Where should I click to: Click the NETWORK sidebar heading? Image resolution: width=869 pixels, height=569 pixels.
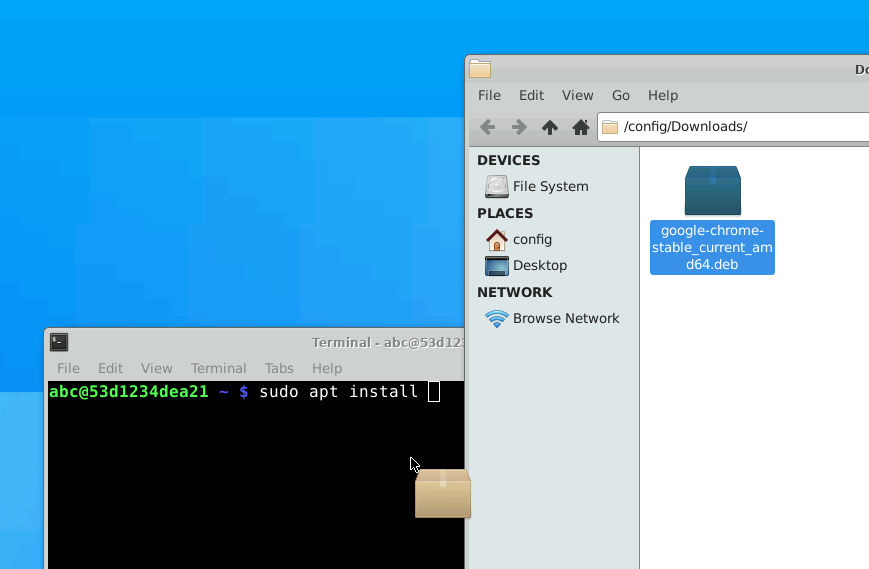point(514,292)
